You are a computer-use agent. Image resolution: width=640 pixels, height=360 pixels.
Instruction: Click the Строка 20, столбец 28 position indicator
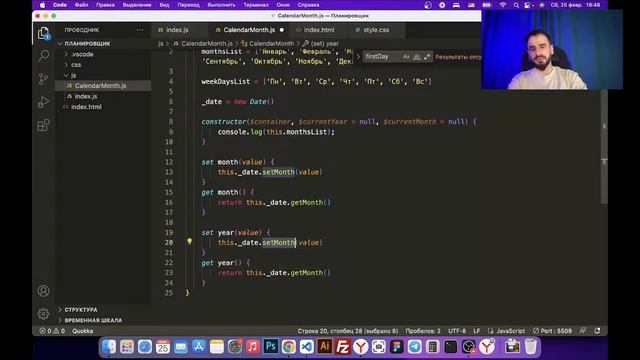[347, 331]
